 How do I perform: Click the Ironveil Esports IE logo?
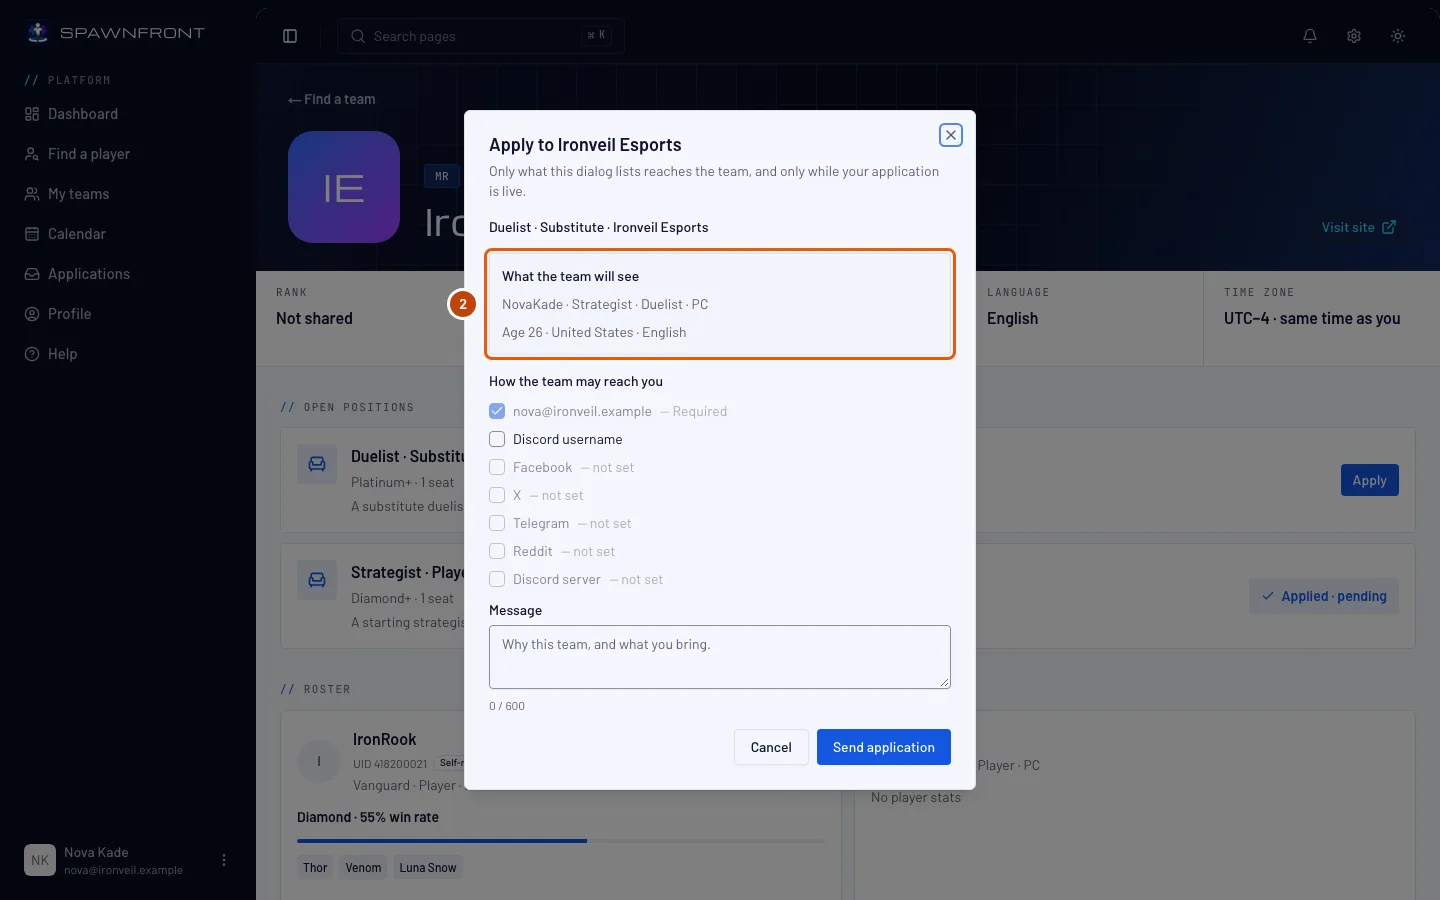pyautogui.click(x=344, y=187)
